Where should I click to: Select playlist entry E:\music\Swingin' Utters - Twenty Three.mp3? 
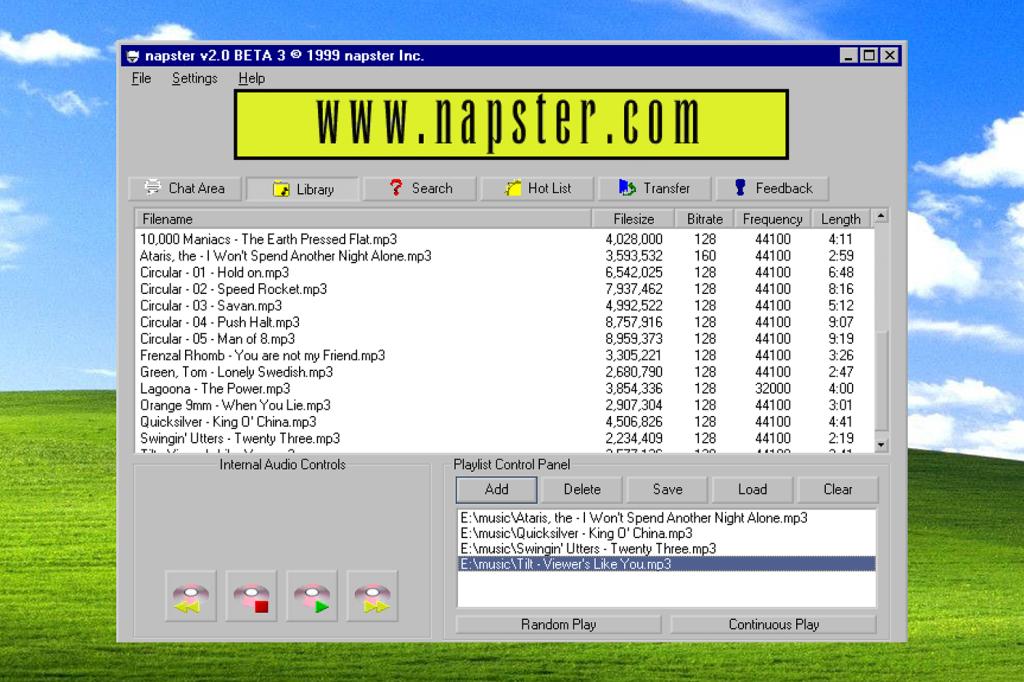[x=666, y=549]
